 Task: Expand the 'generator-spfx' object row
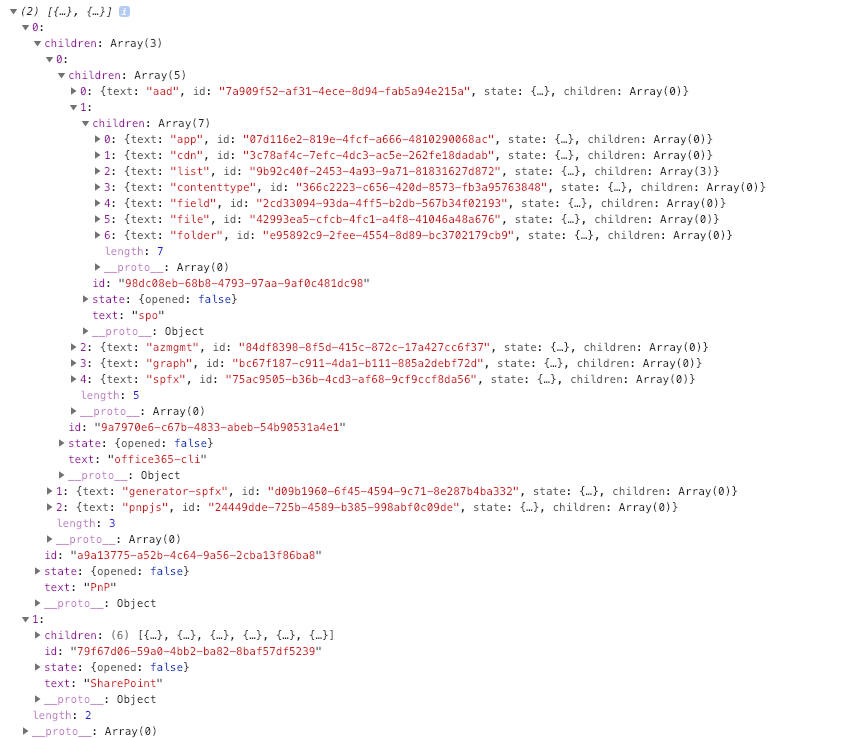click(x=50, y=491)
